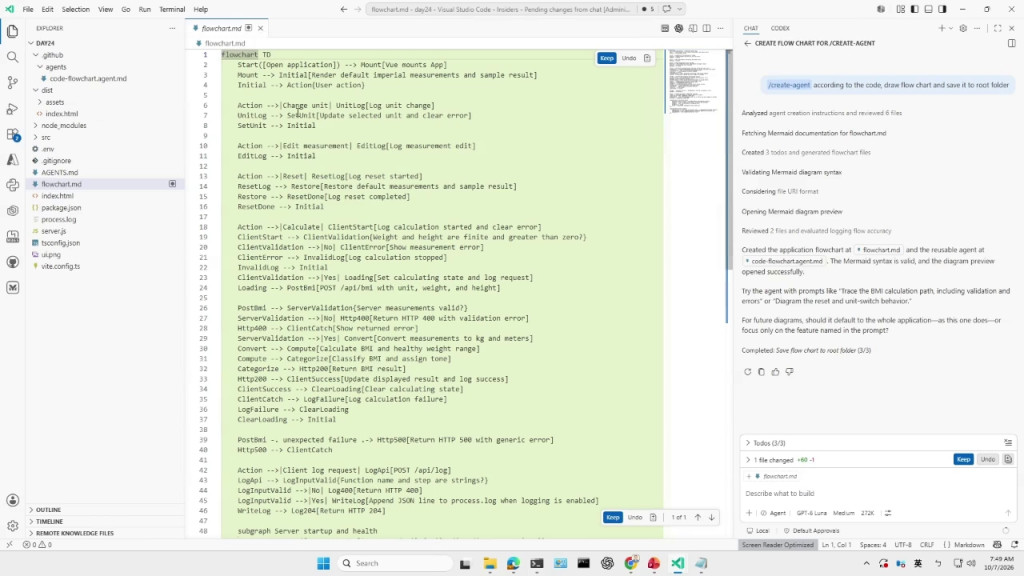The image size is (1024, 576).
Task: Open the Terminal menu
Action: click(172, 9)
